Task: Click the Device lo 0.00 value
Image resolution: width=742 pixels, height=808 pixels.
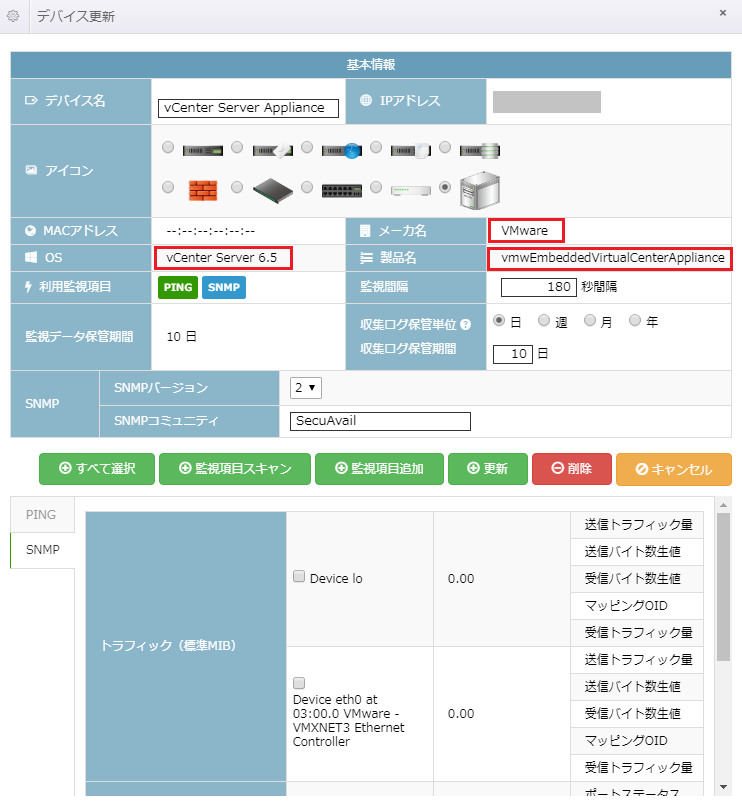Action: click(x=461, y=579)
